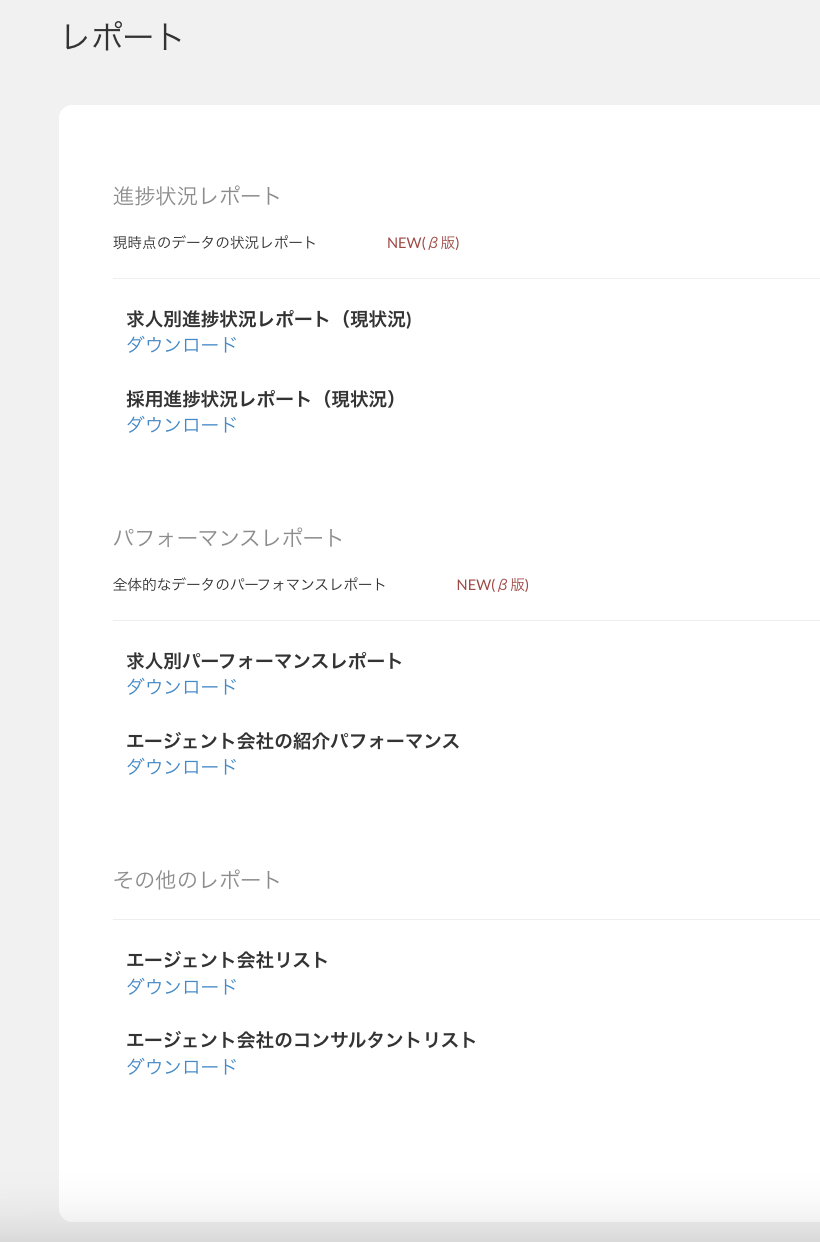Select the その他のレポート section header
Viewport: 820px width, 1242px height.
196,879
